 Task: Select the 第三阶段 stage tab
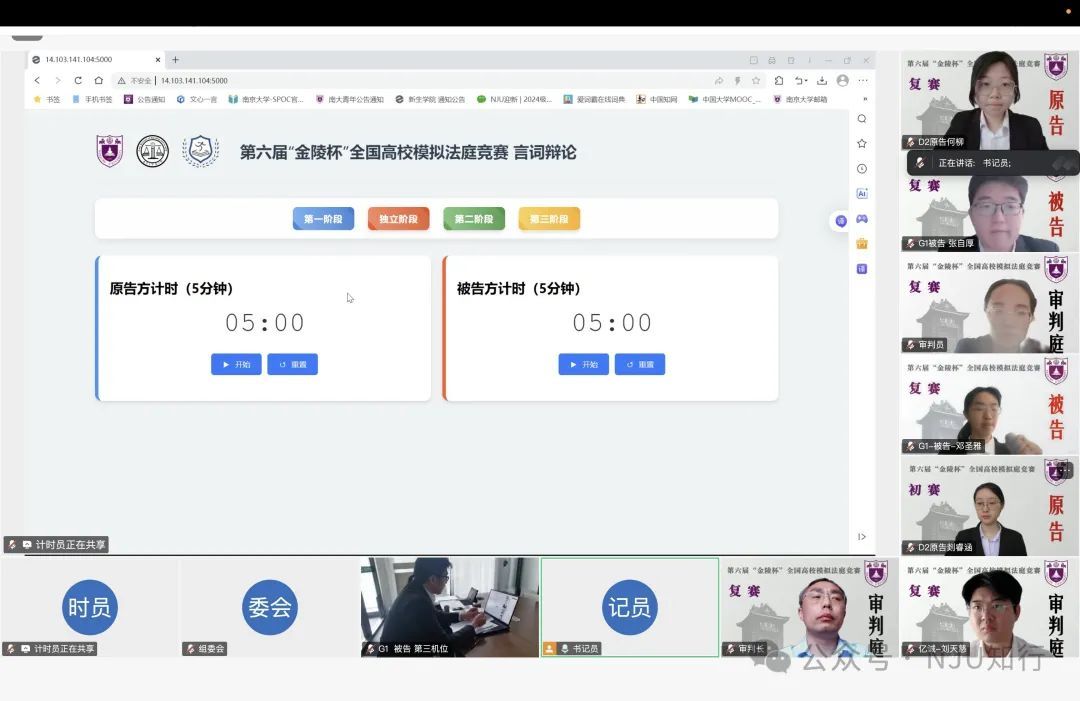click(x=549, y=219)
